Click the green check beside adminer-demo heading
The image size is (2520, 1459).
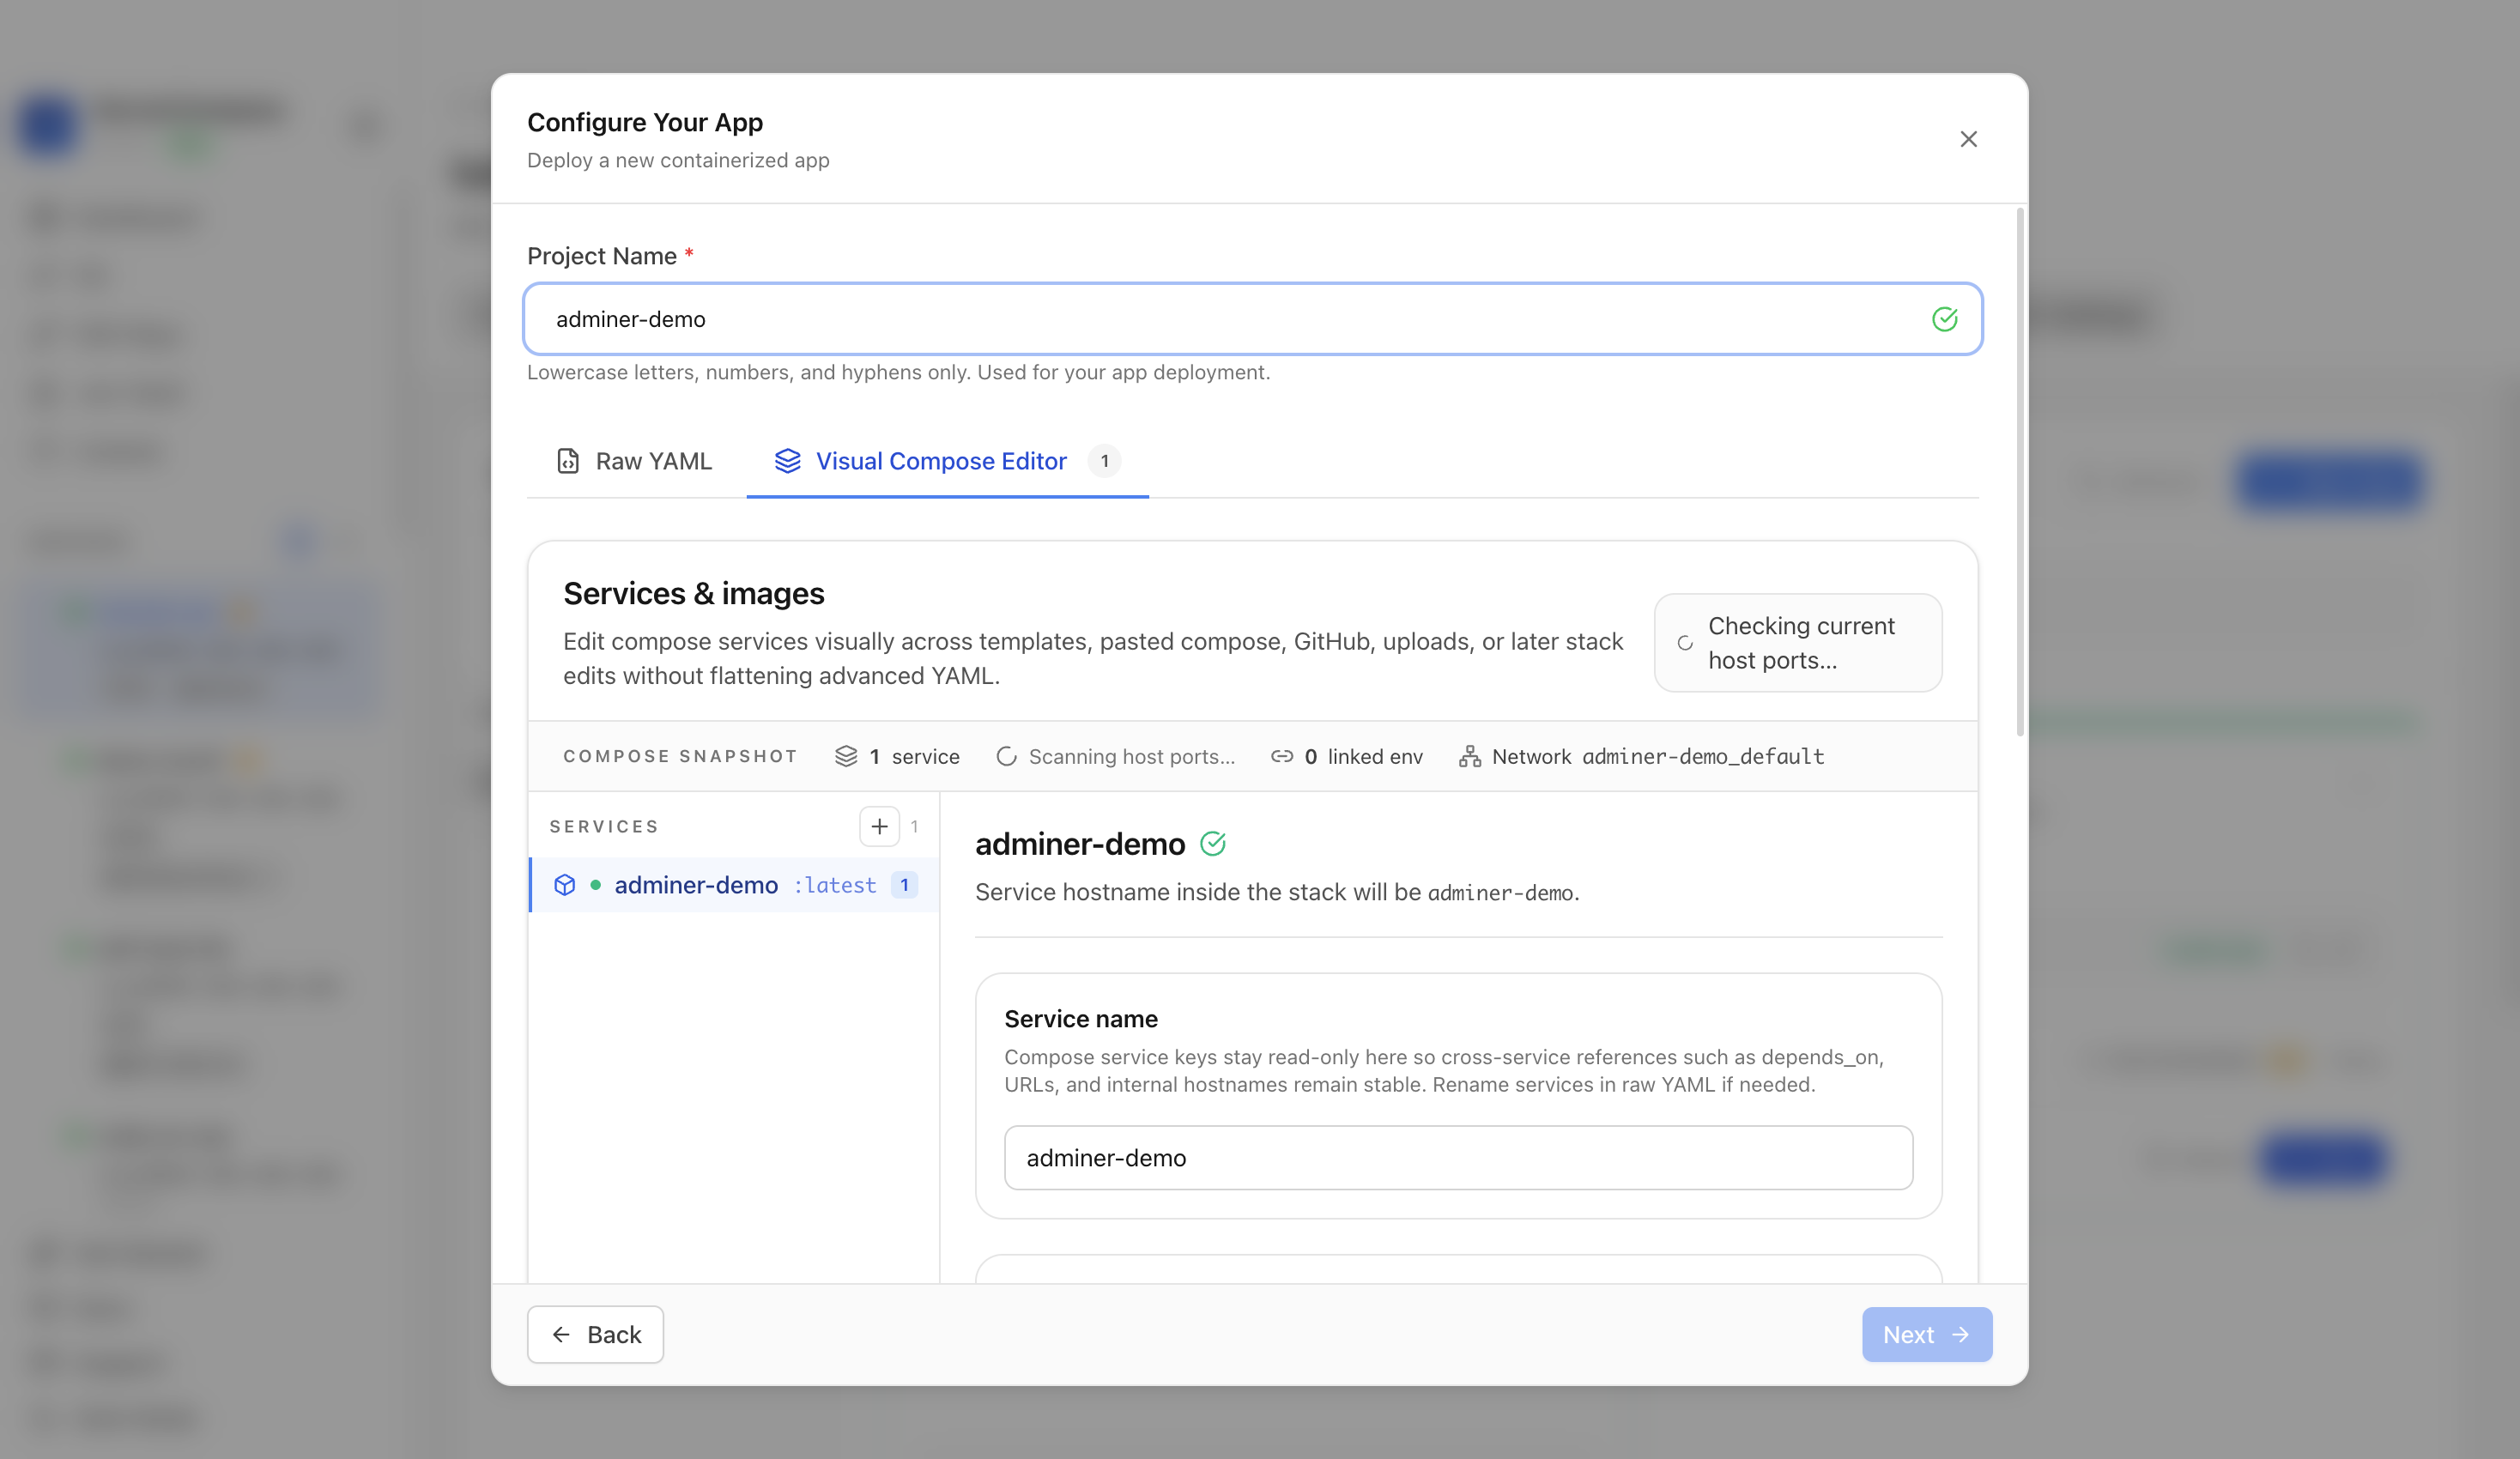1213,844
